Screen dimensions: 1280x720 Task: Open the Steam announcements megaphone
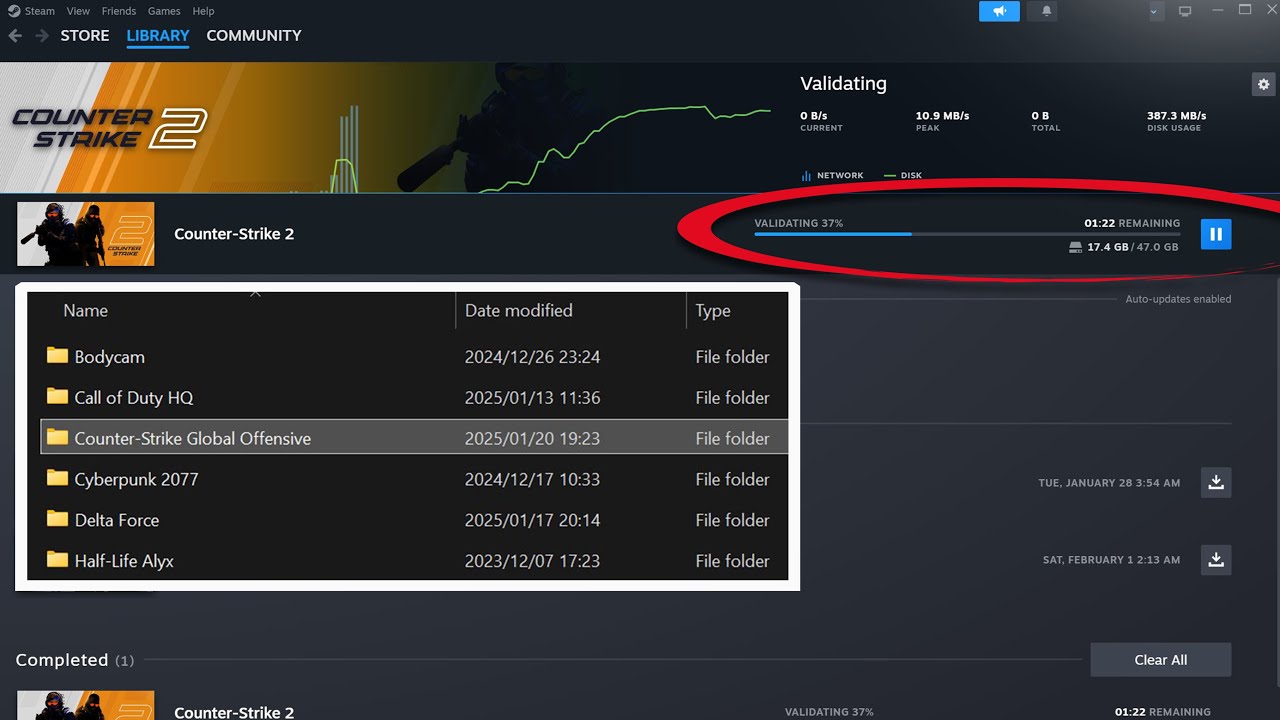point(999,11)
